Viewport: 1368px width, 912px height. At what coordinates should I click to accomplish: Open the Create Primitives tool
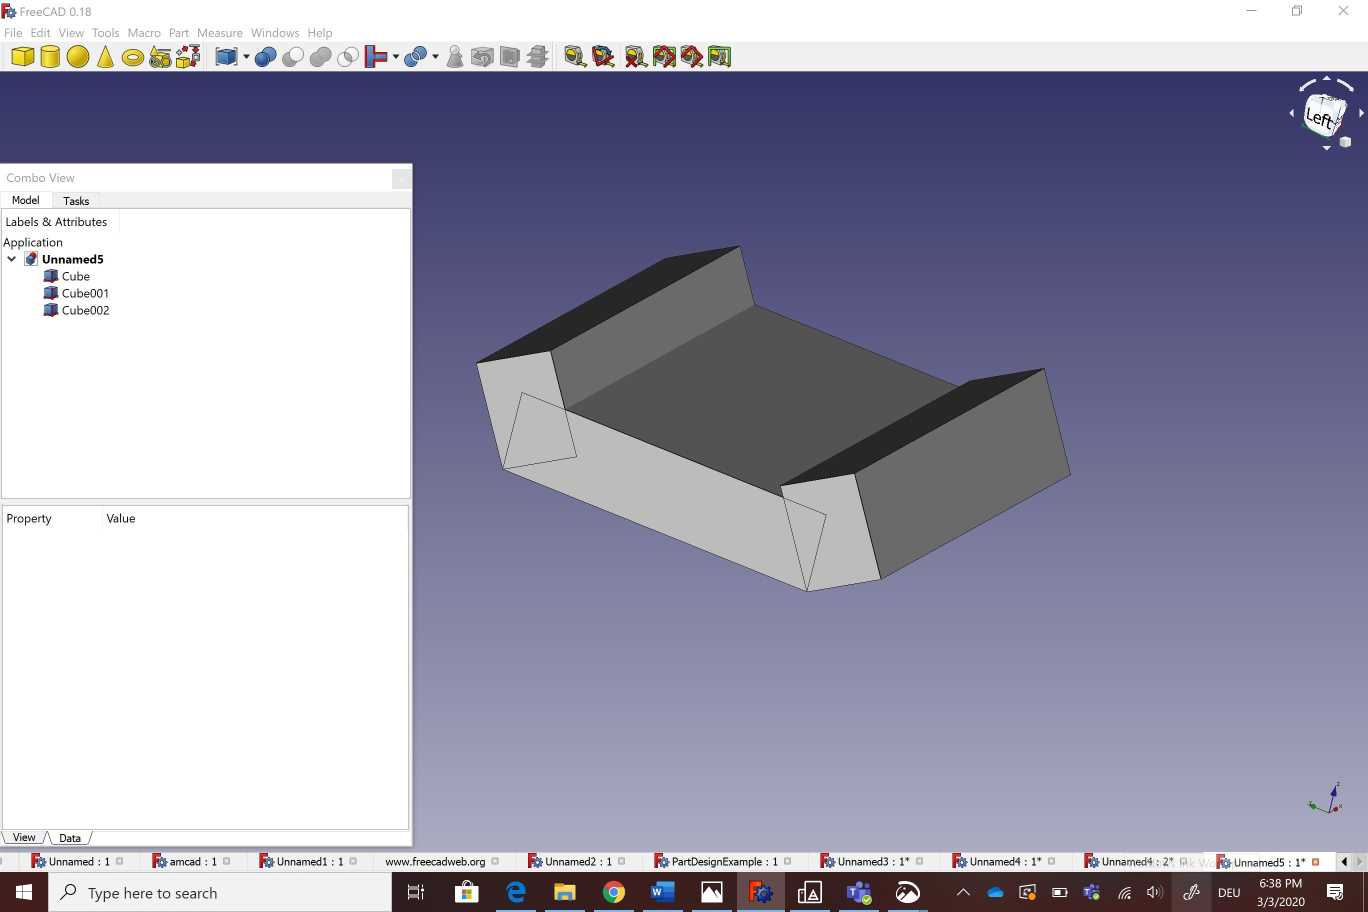point(160,57)
